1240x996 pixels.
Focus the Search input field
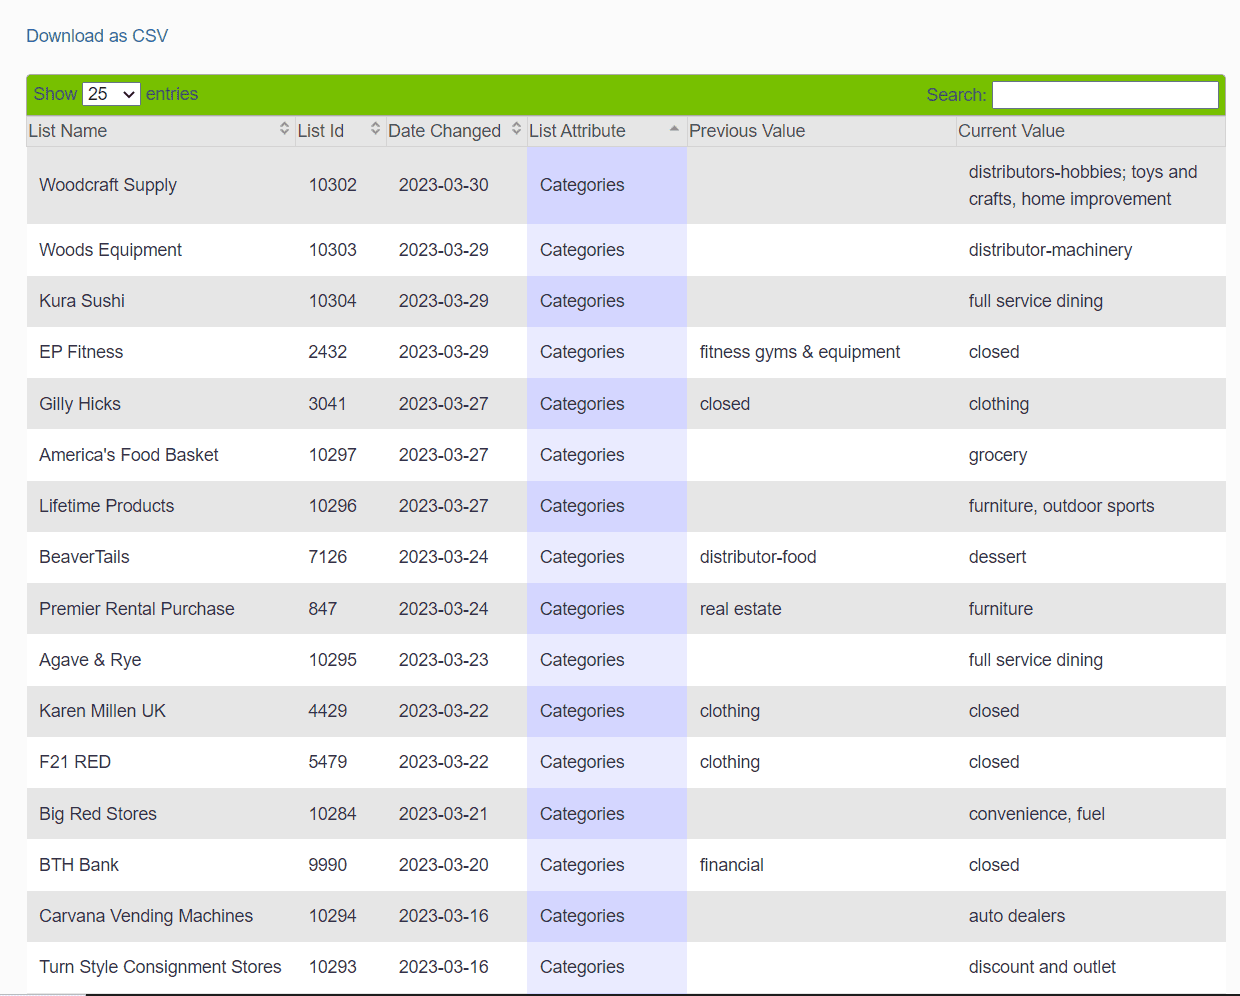click(1105, 95)
